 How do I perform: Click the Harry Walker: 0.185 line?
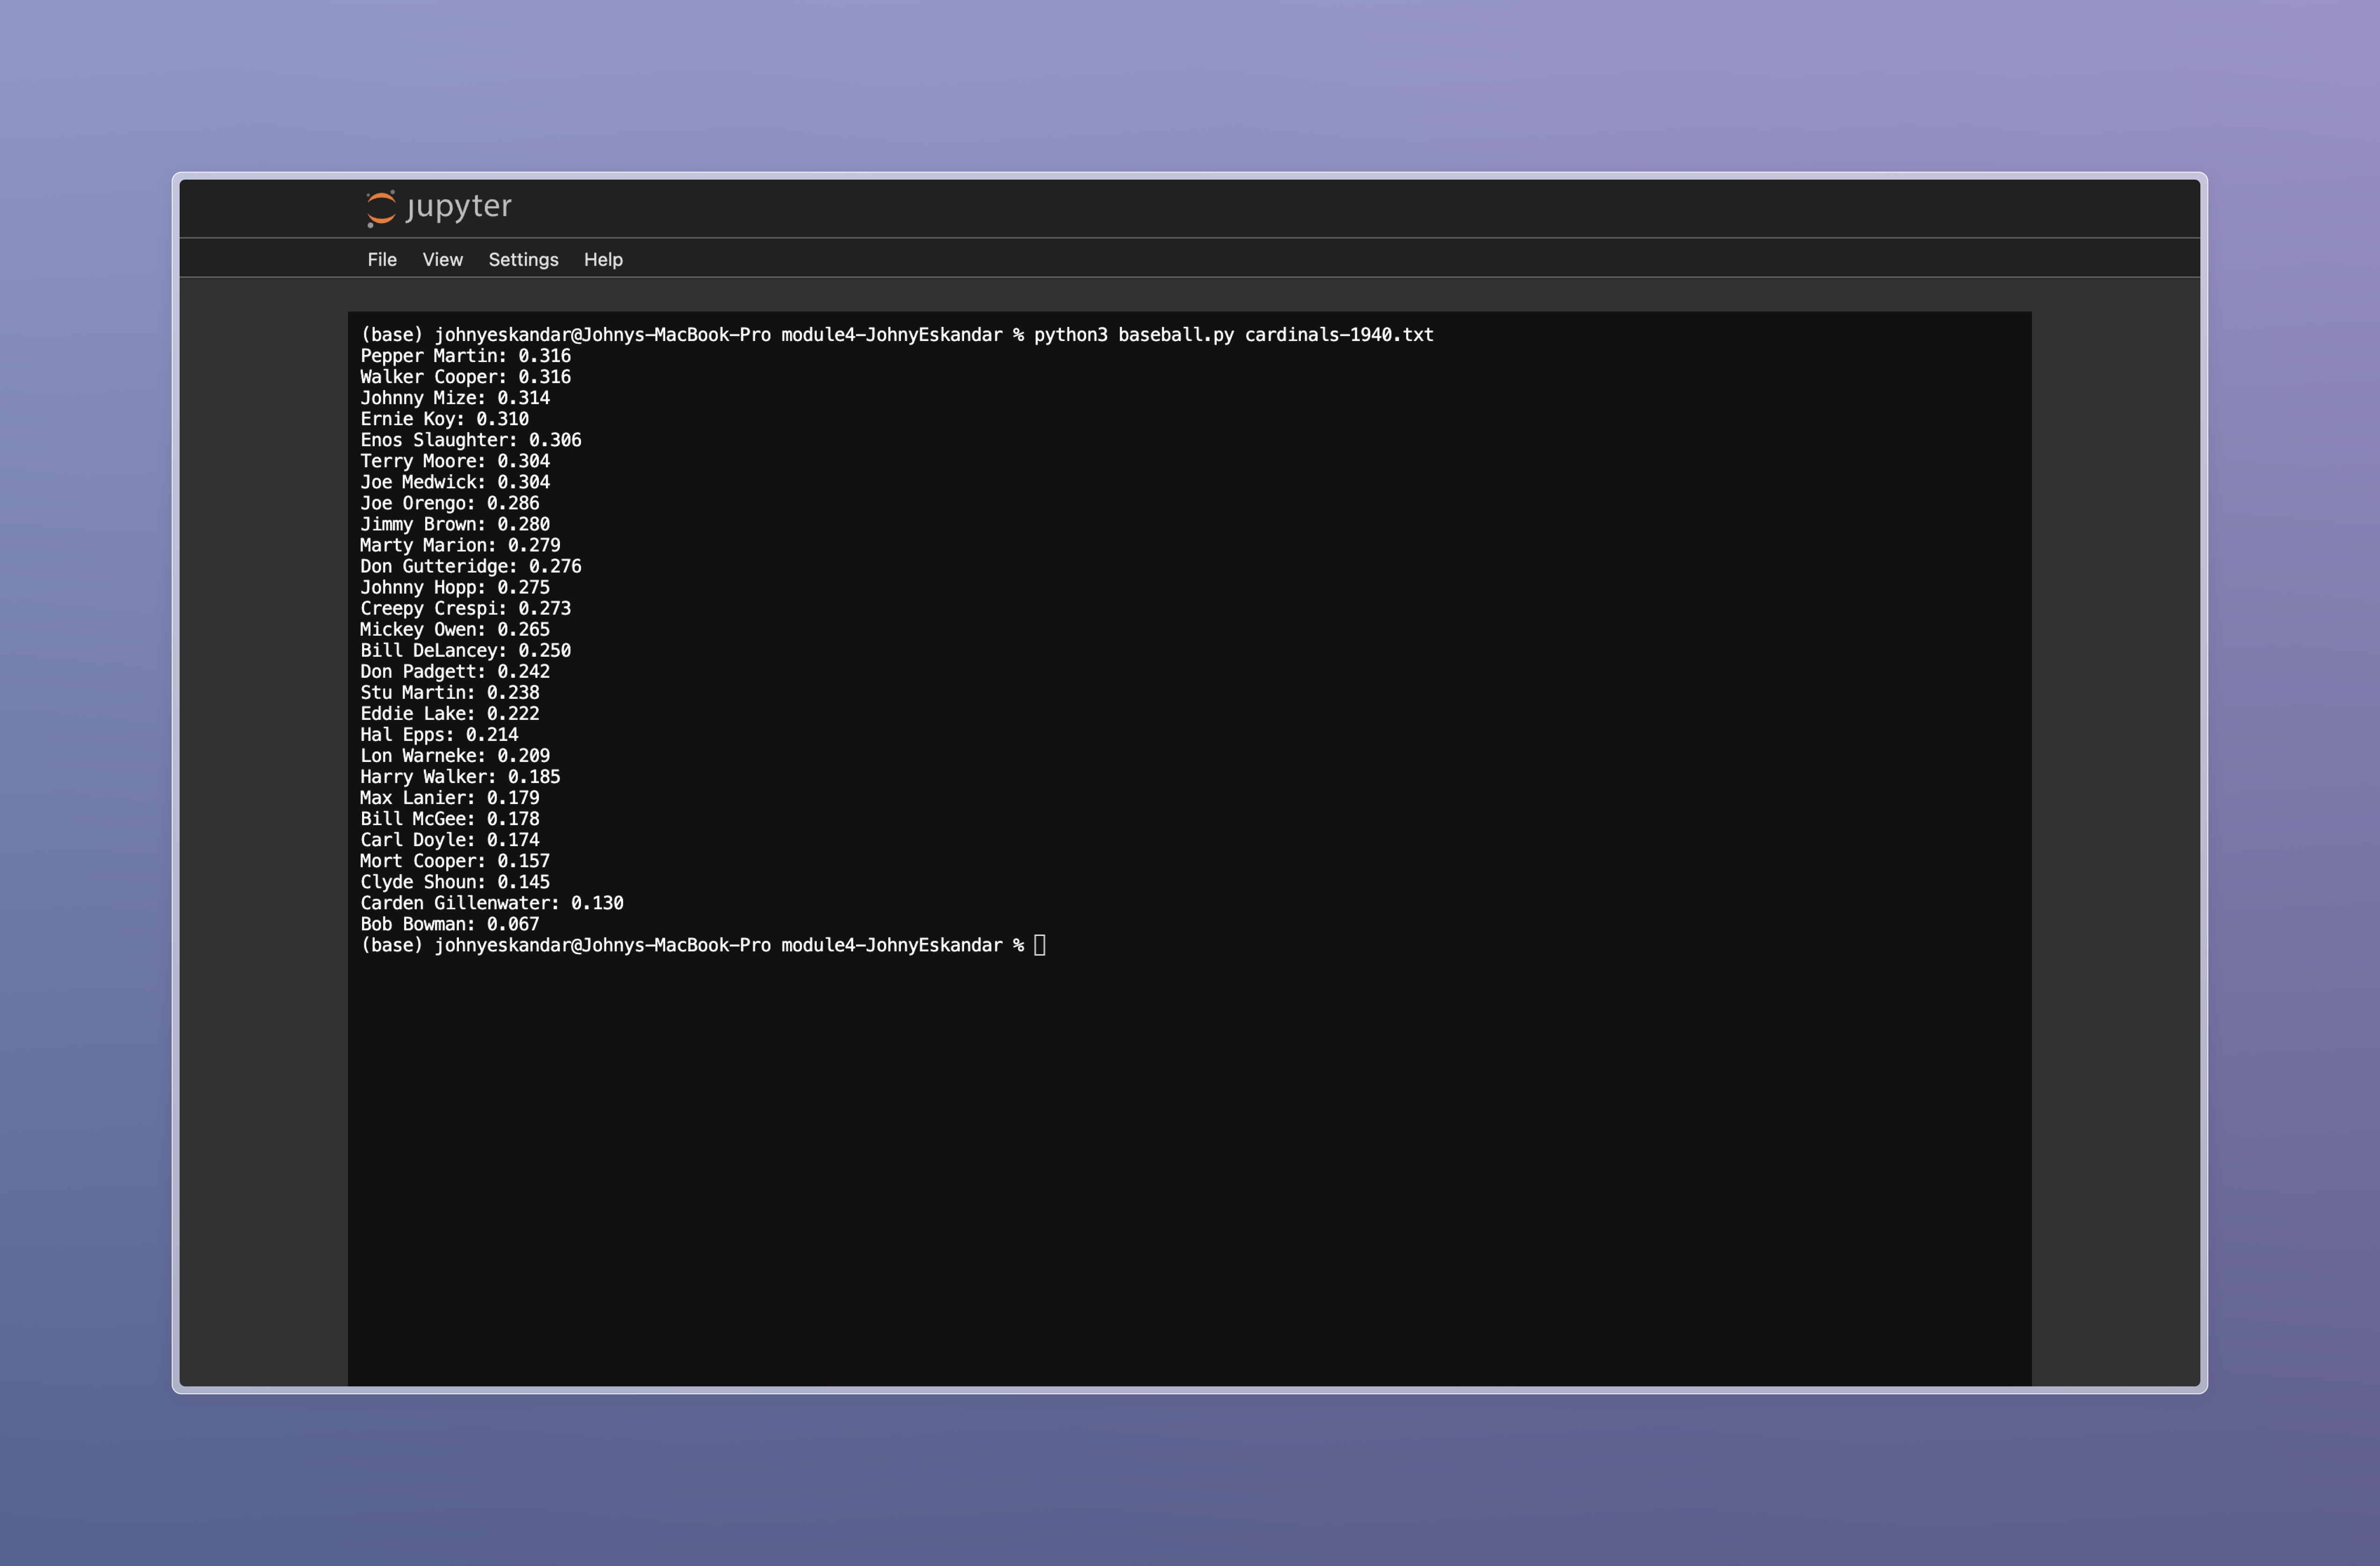459,777
